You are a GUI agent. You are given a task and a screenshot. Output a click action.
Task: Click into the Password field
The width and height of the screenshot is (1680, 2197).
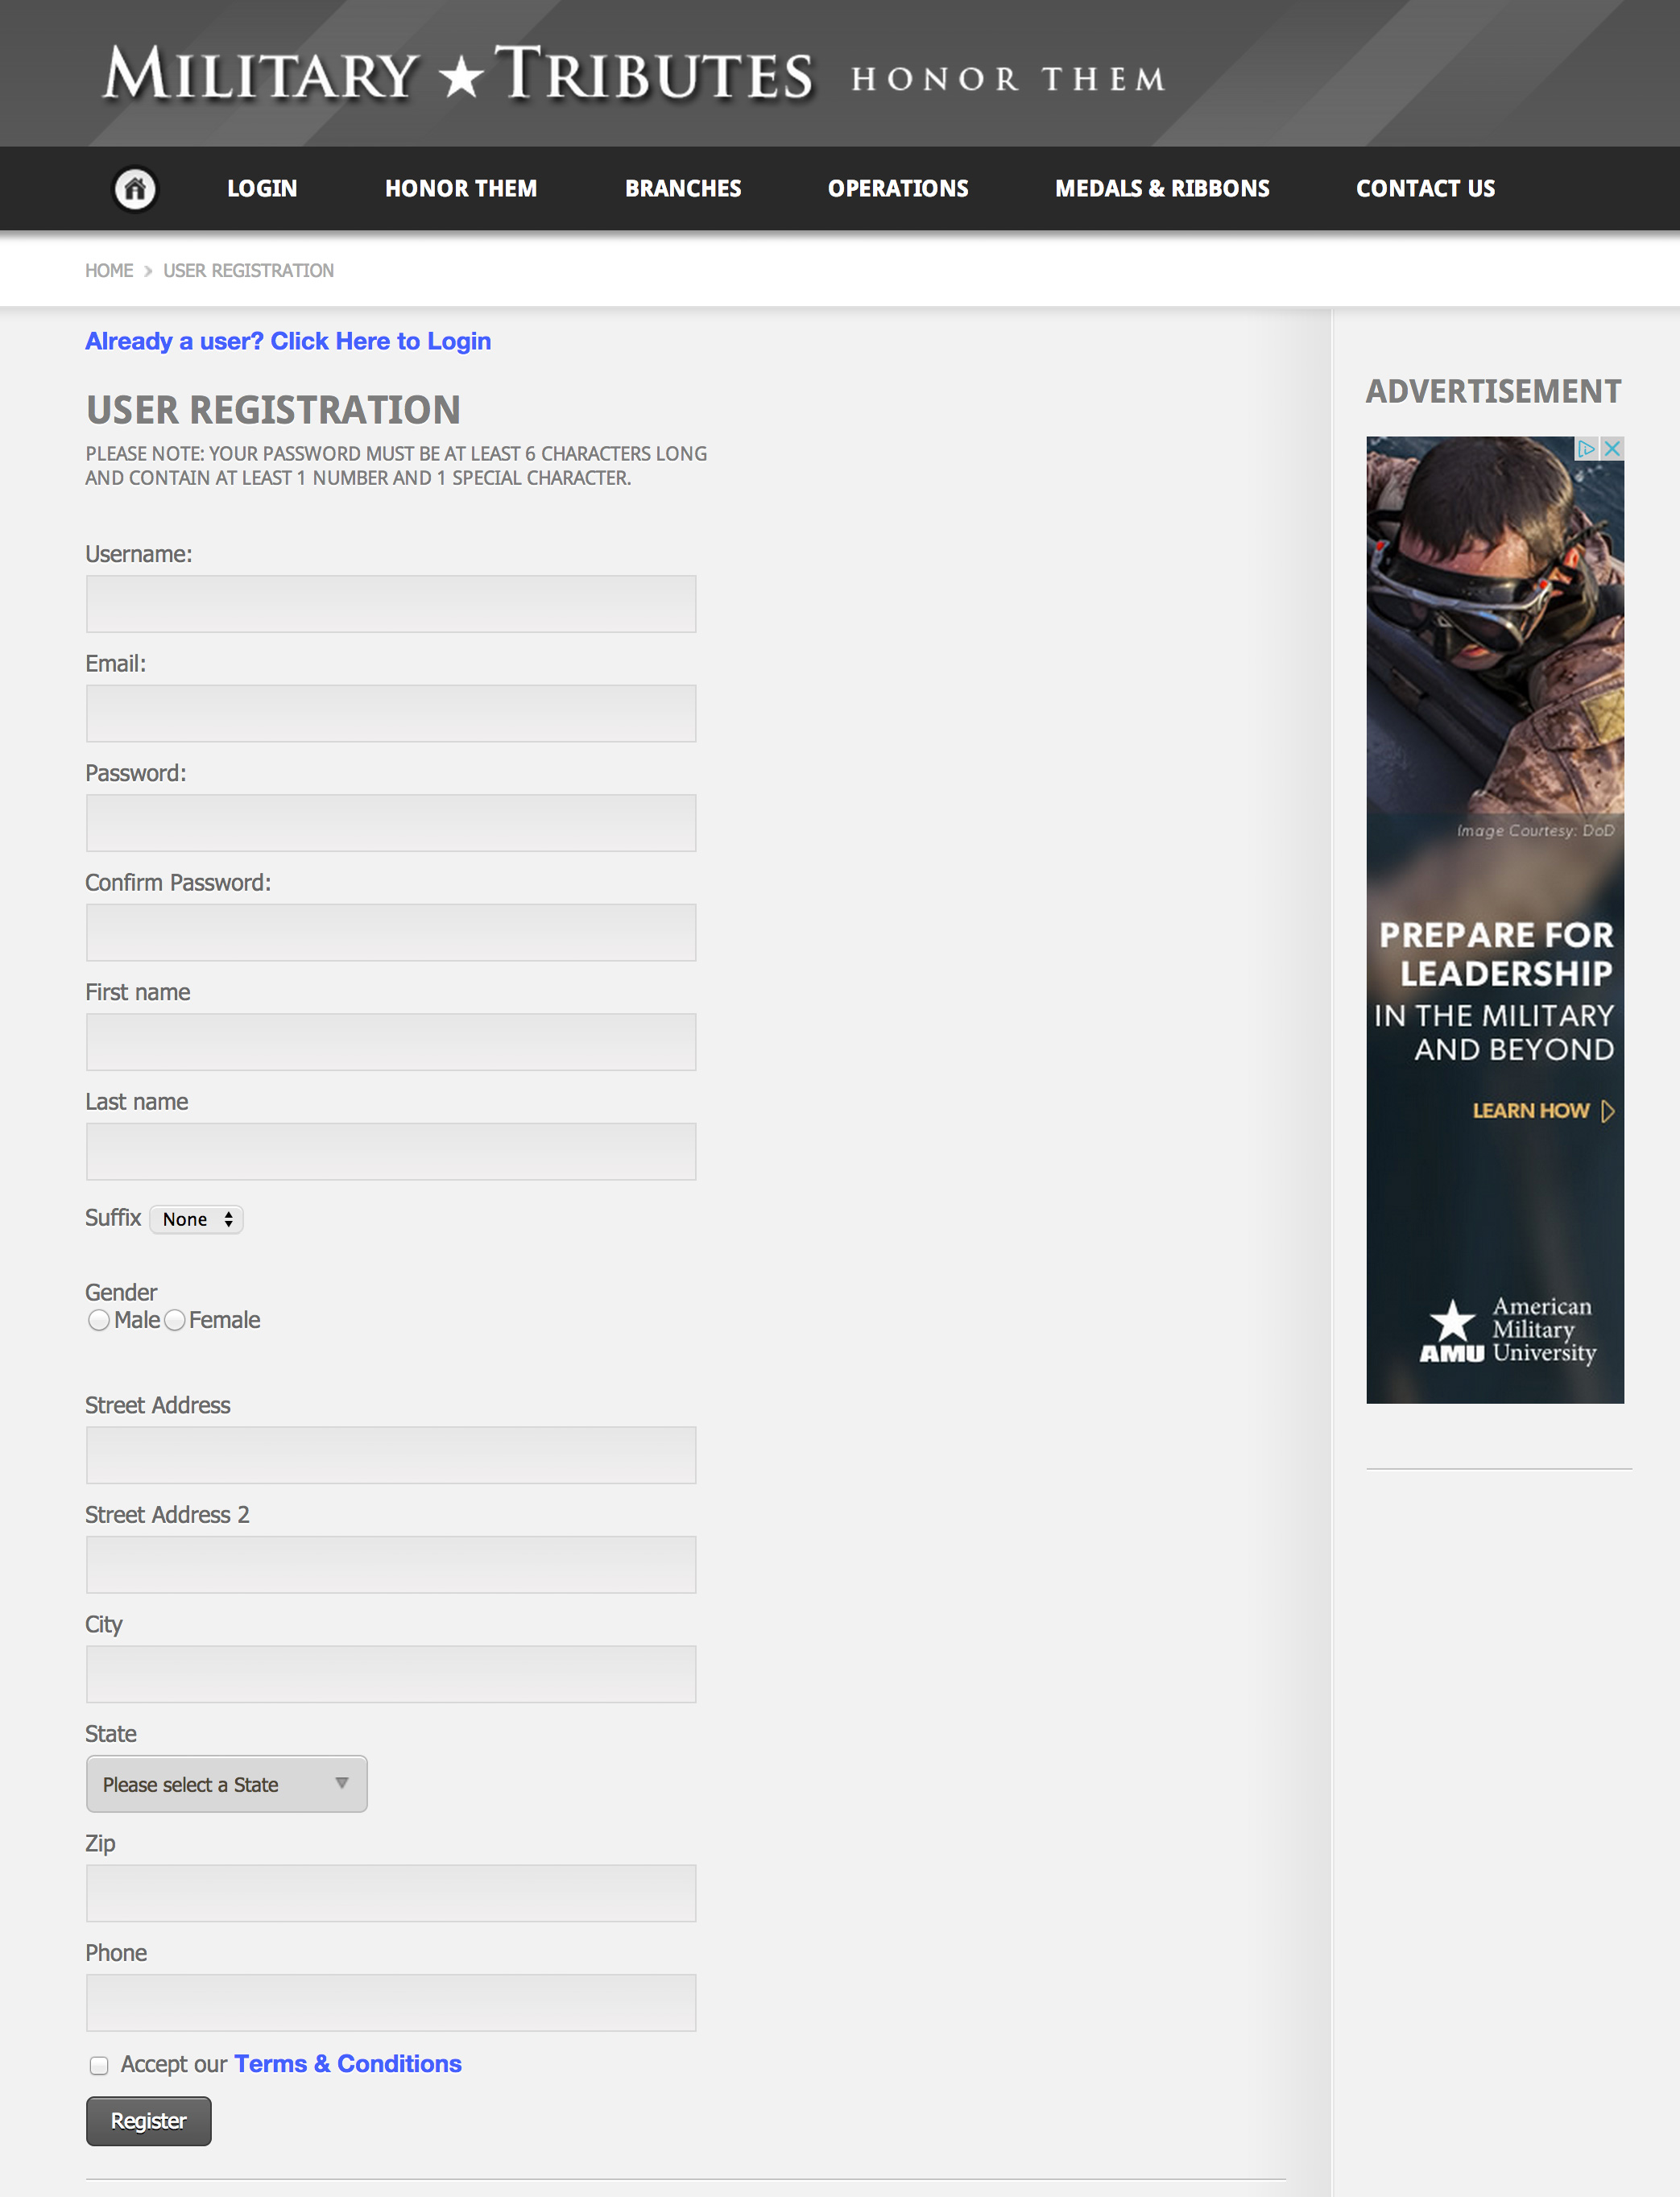coord(391,823)
